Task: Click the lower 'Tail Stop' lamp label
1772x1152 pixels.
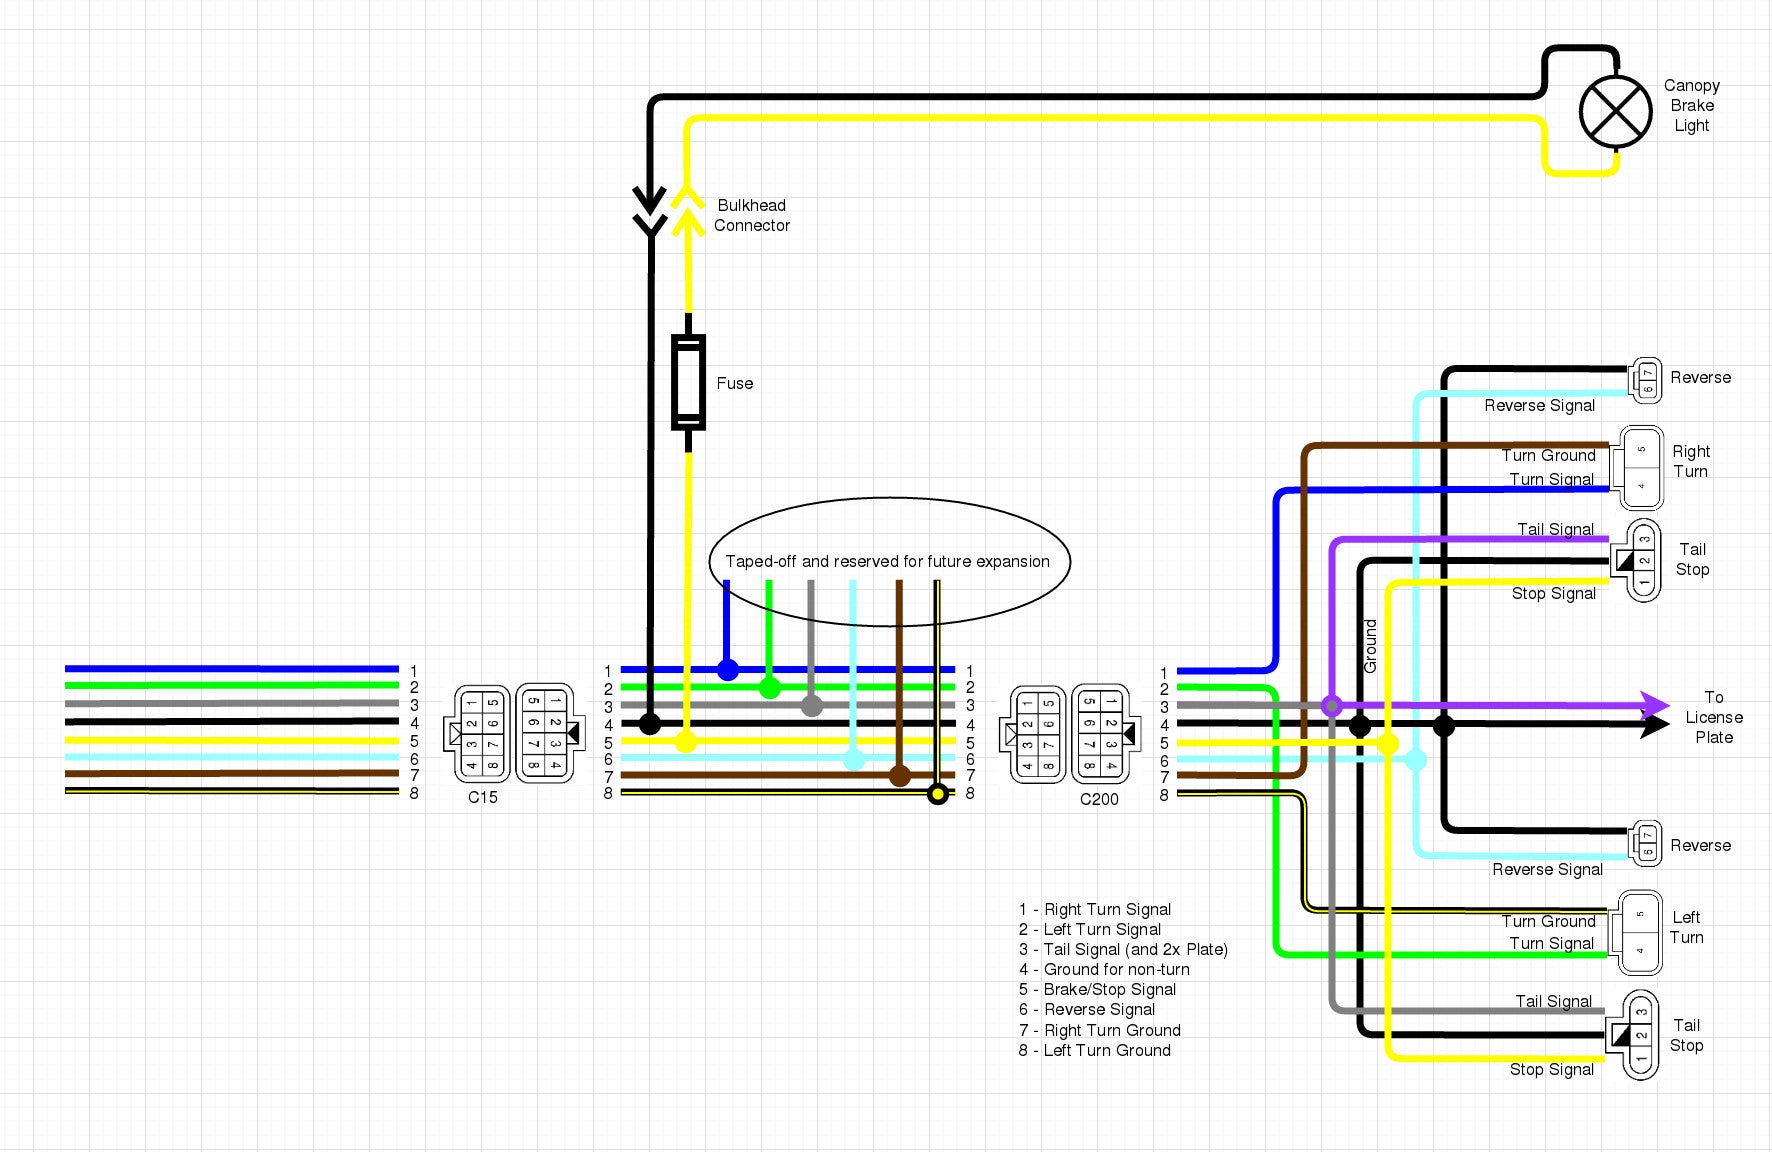Action: point(1687,1035)
